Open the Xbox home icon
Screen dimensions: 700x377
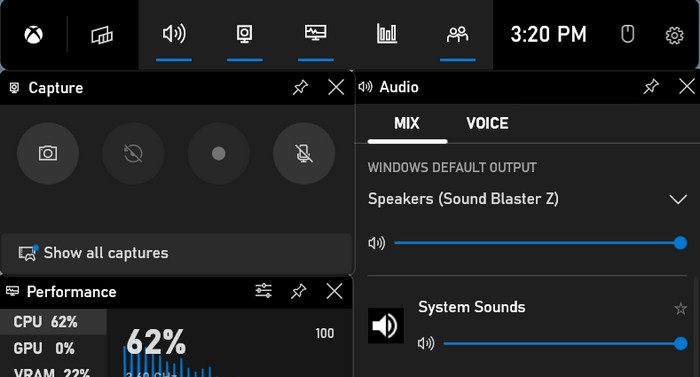[x=33, y=34]
